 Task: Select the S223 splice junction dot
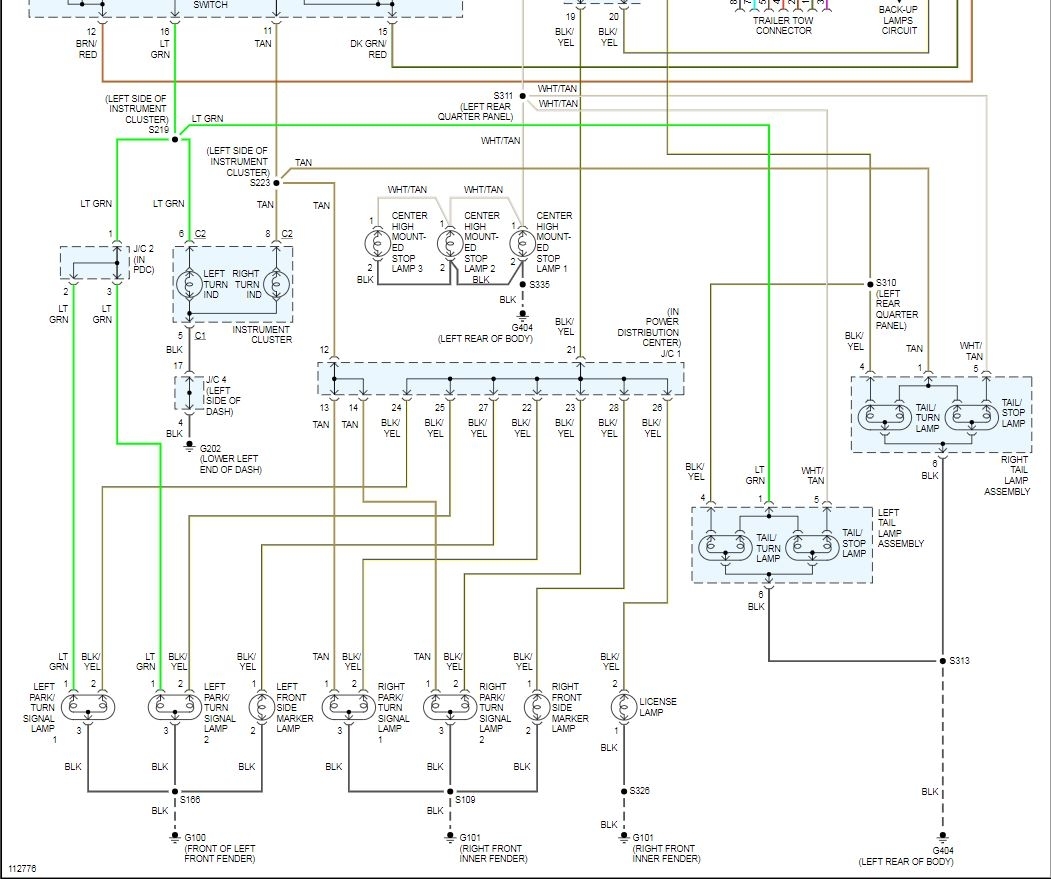coord(276,182)
